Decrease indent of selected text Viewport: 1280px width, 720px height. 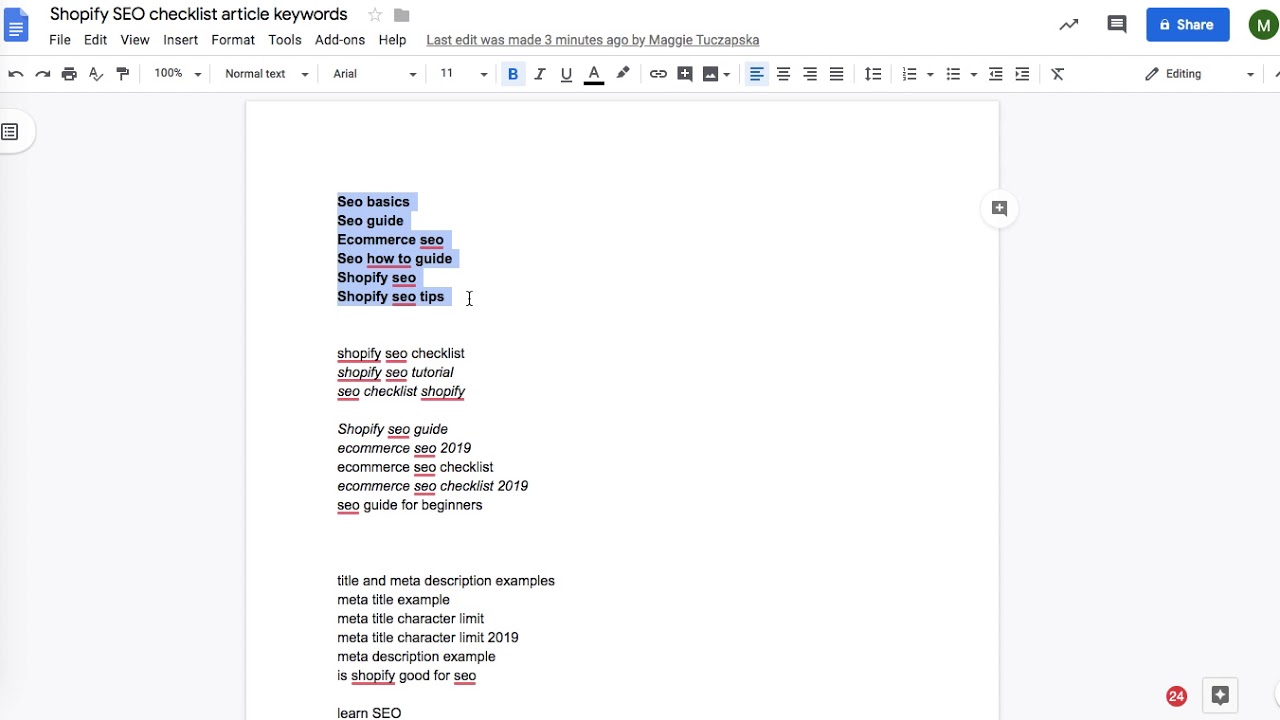(x=995, y=74)
